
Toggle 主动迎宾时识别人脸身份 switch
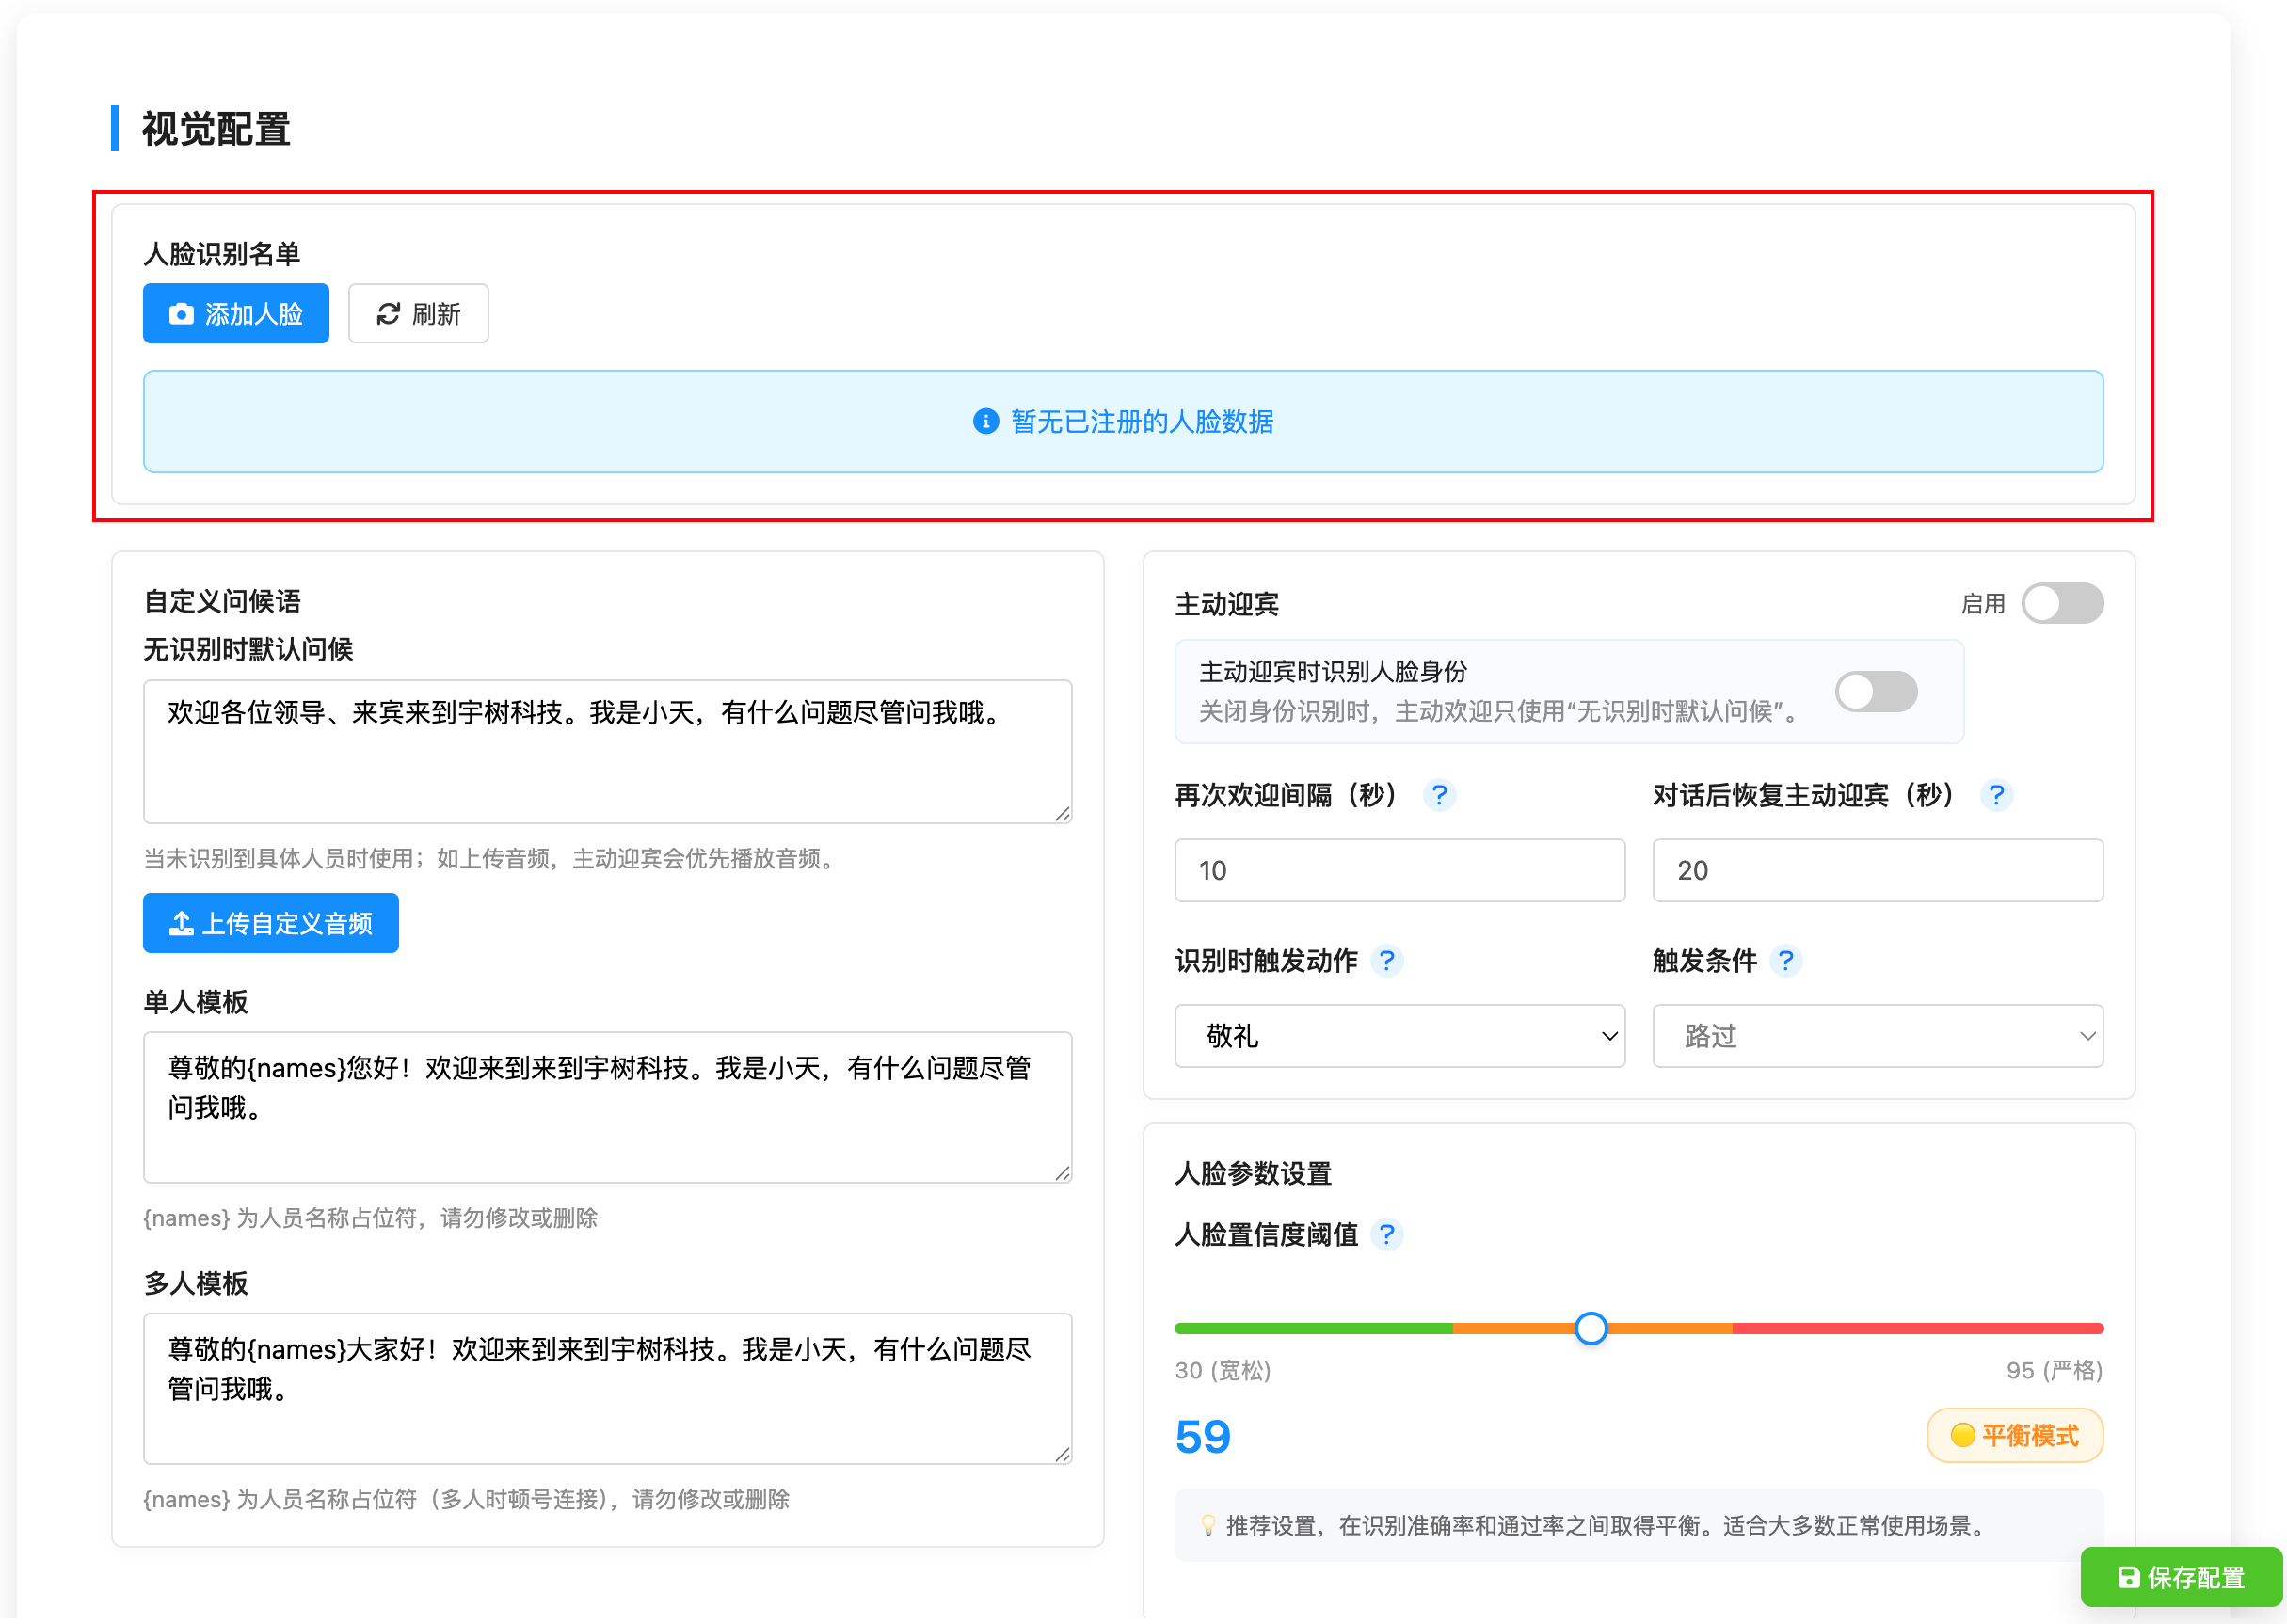[1876, 692]
